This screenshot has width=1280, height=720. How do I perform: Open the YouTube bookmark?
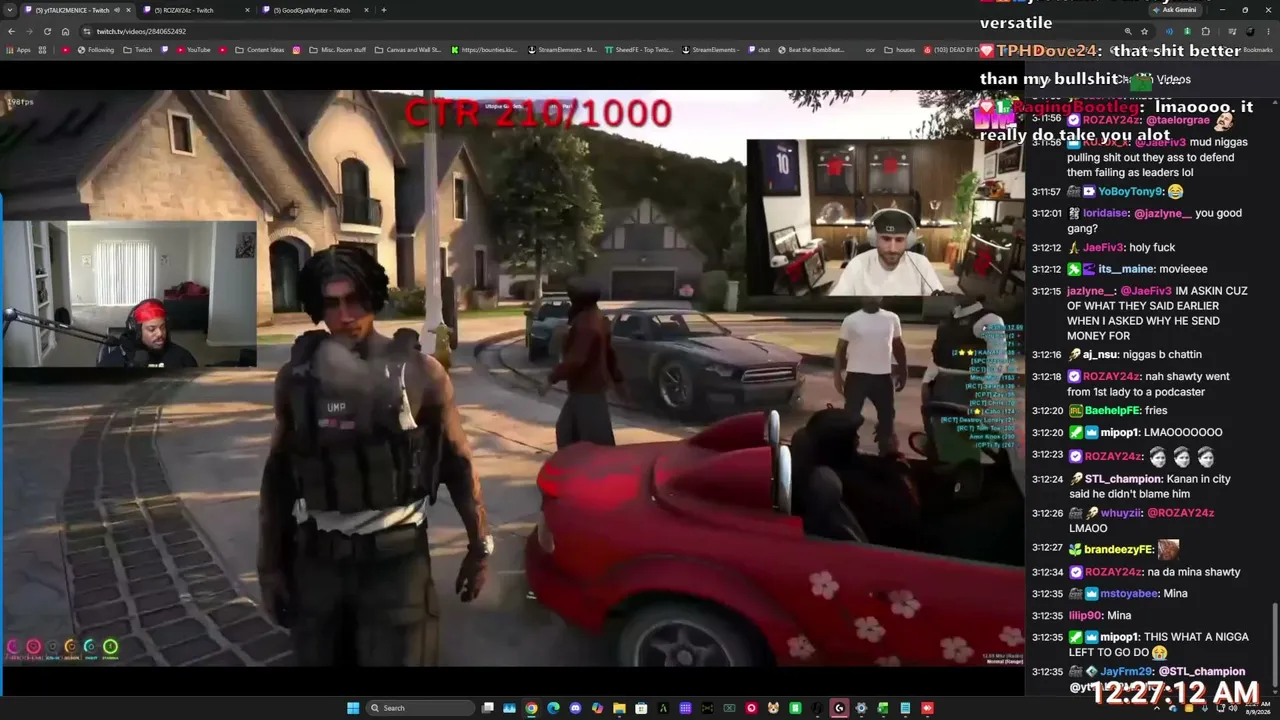(192, 50)
